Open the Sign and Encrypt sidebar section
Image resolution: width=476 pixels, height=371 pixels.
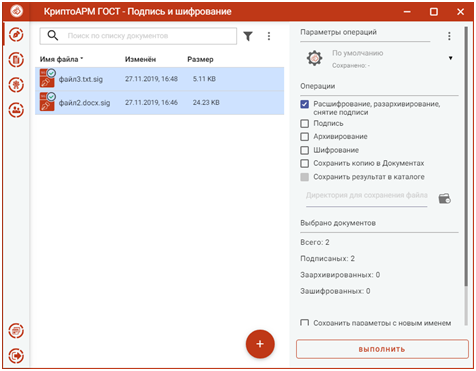(x=16, y=35)
